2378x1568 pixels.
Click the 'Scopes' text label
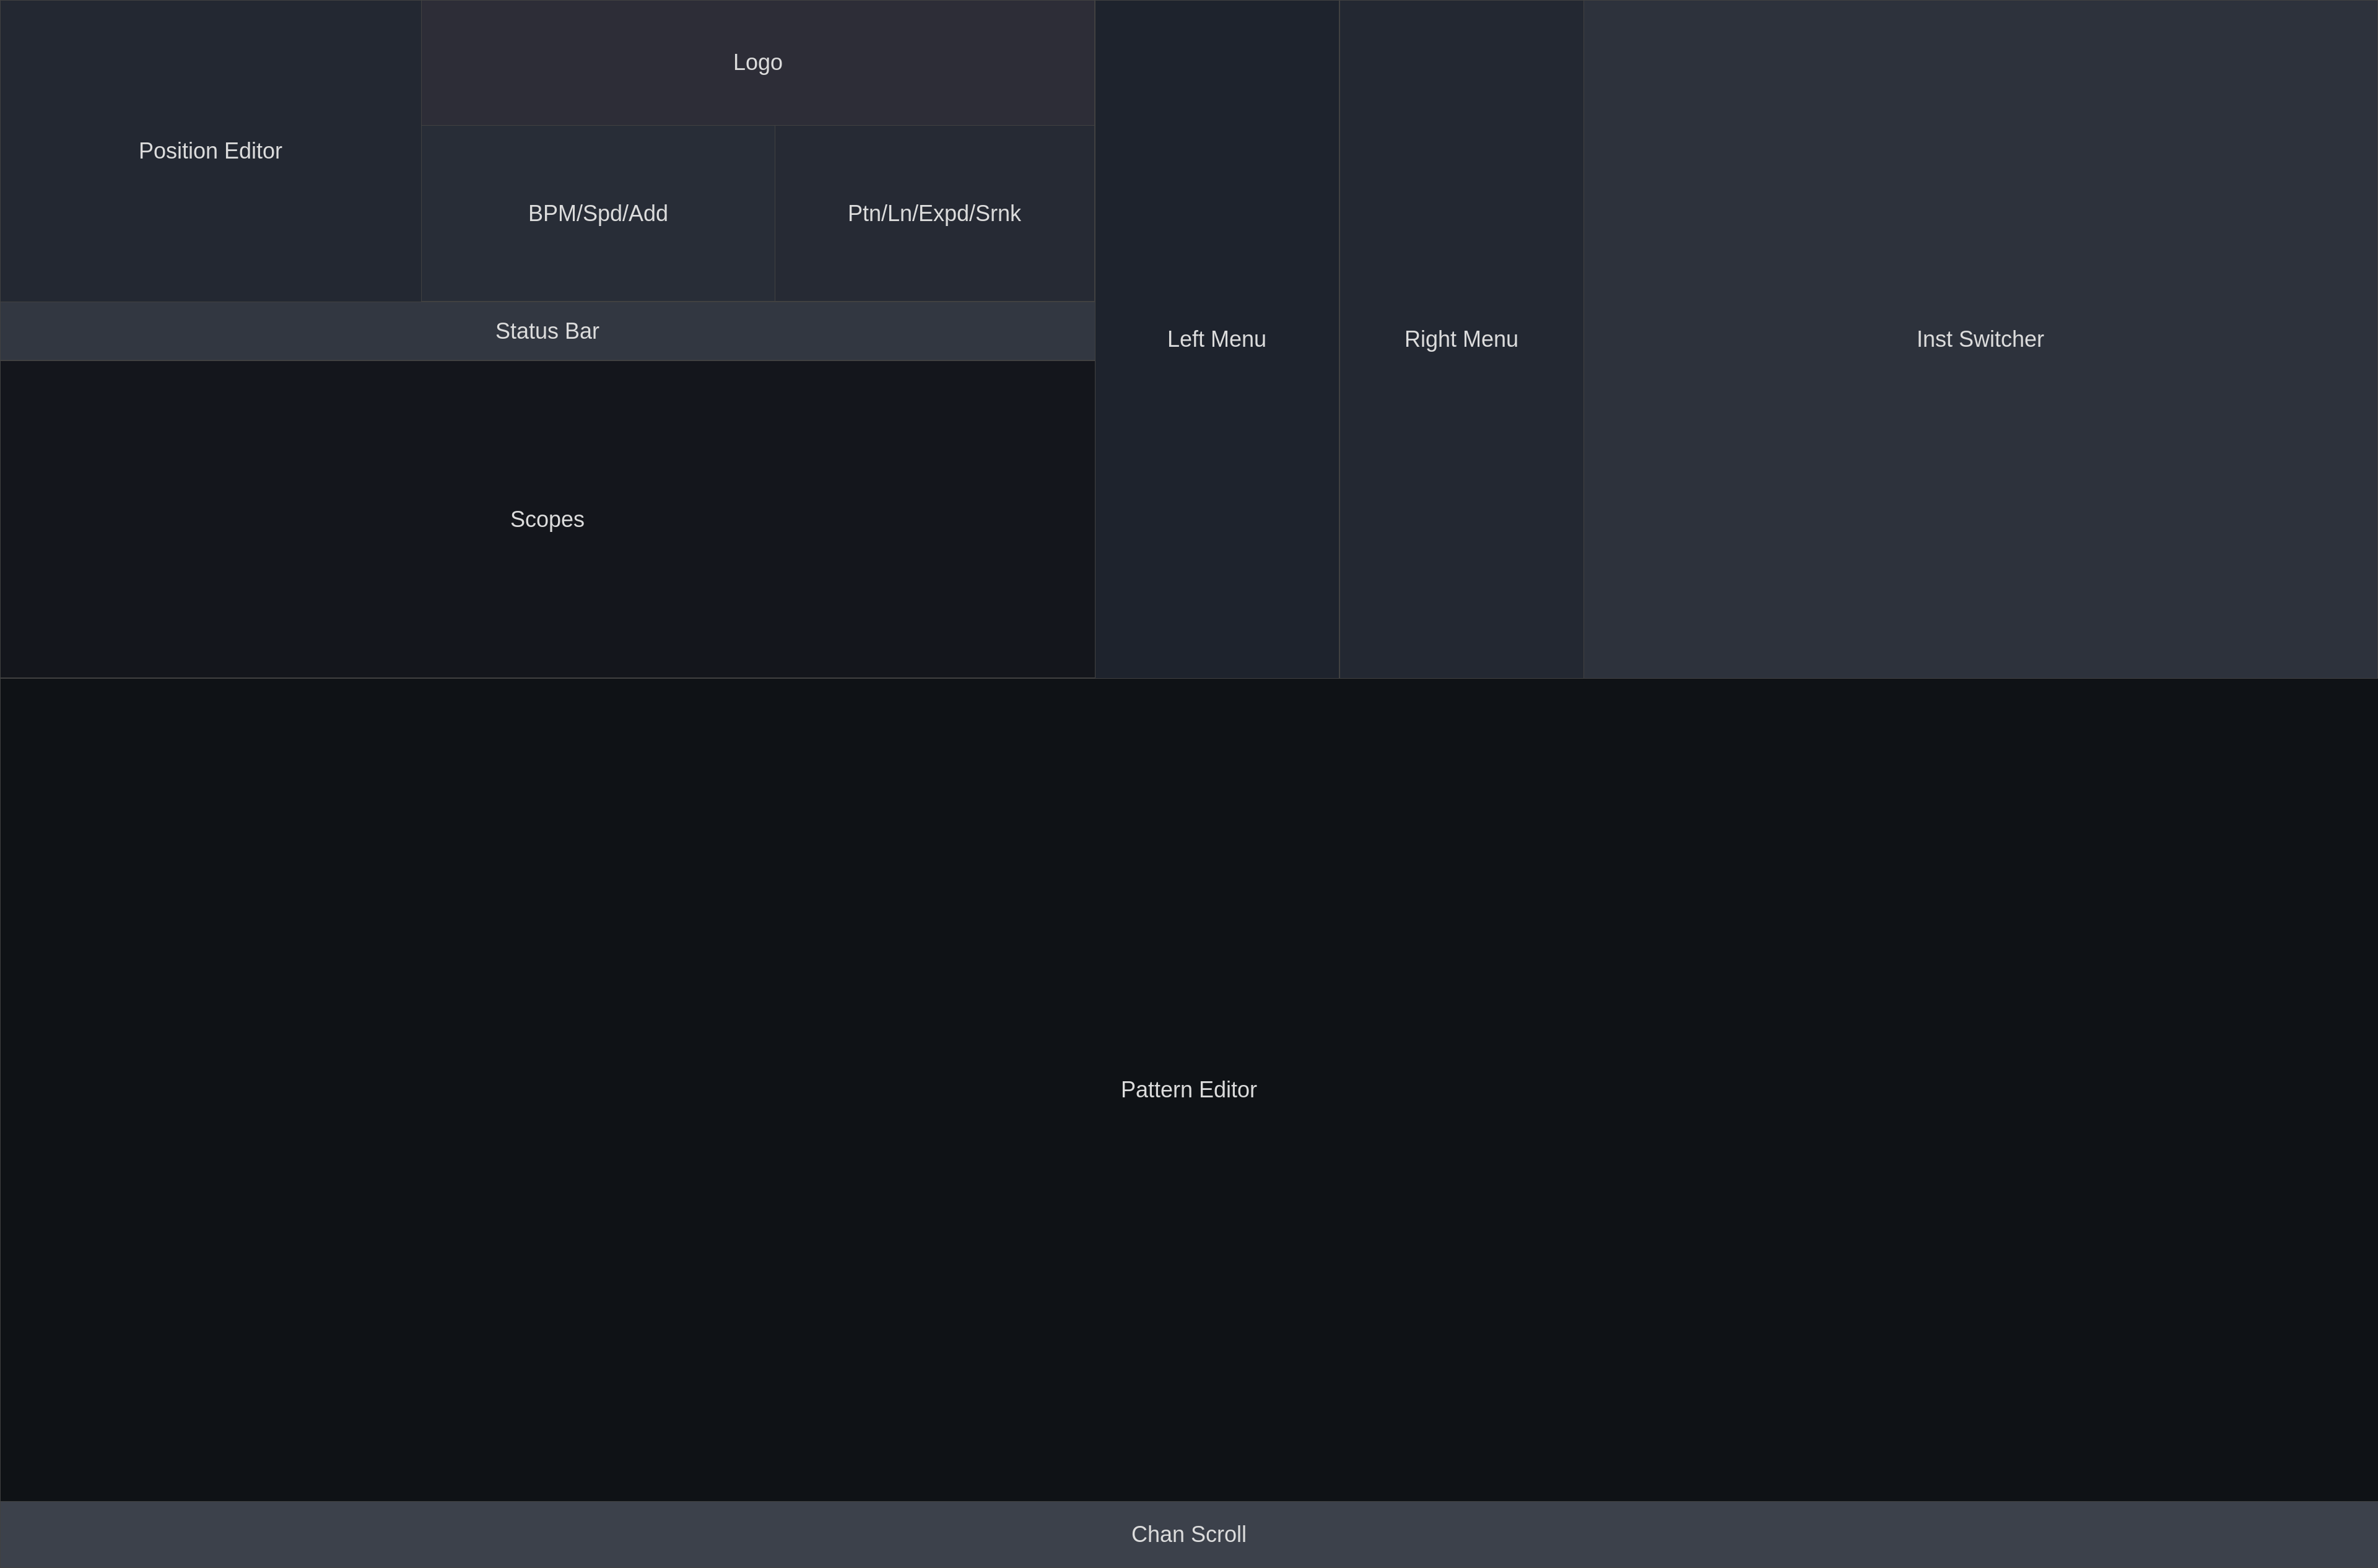(547, 519)
